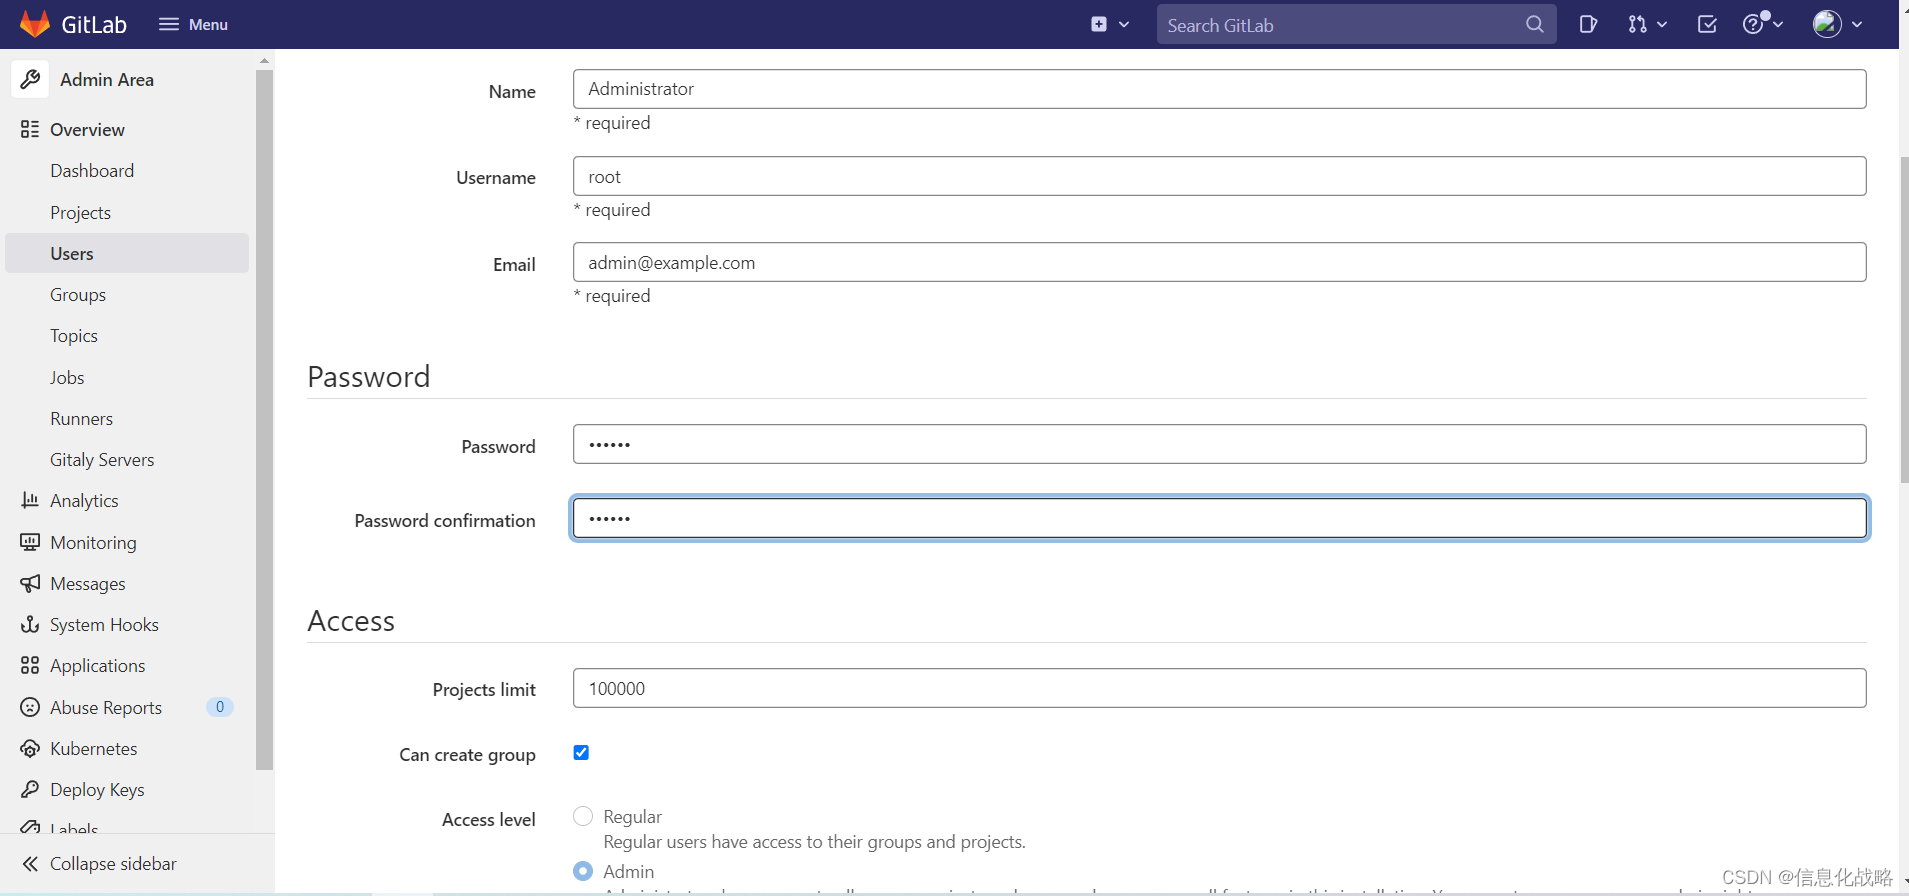Open Overview section
This screenshot has height=896, width=1909.
point(87,129)
